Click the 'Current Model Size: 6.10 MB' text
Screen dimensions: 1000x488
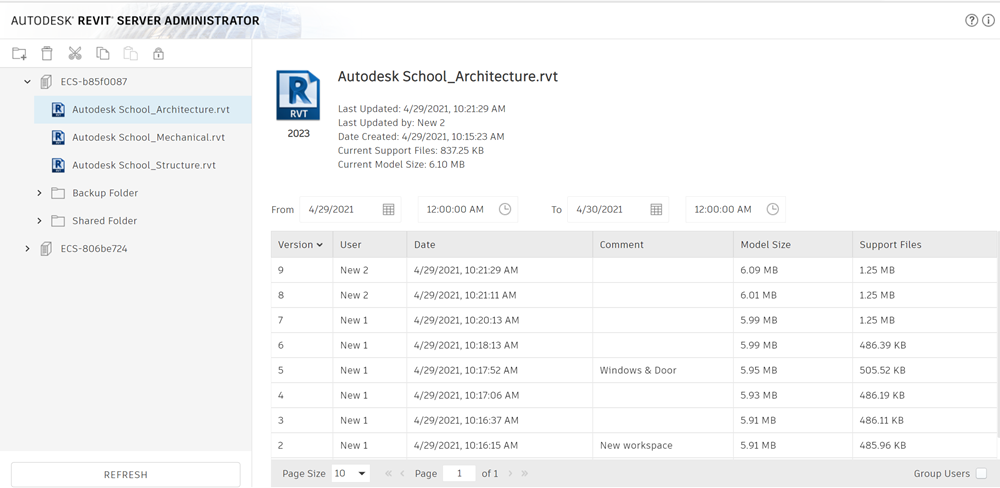click(x=401, y=165)
